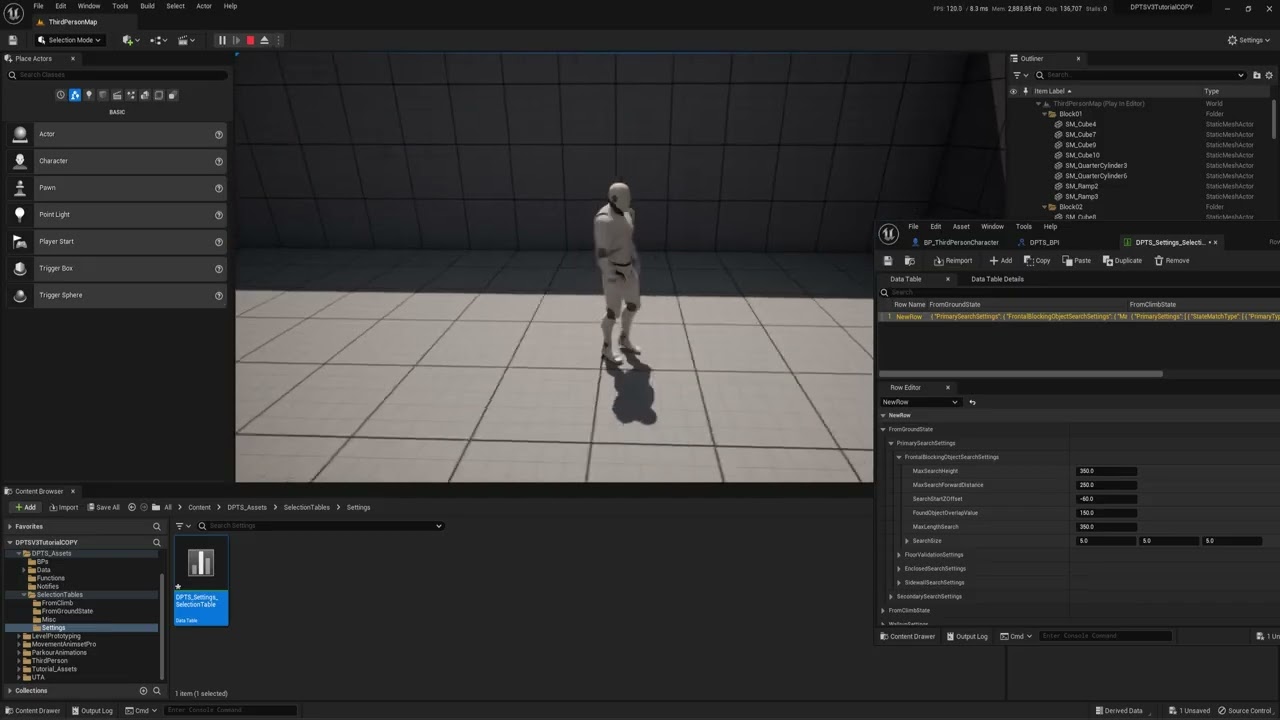Click the FoundObjectOverlapValue field

(1106, 513)
